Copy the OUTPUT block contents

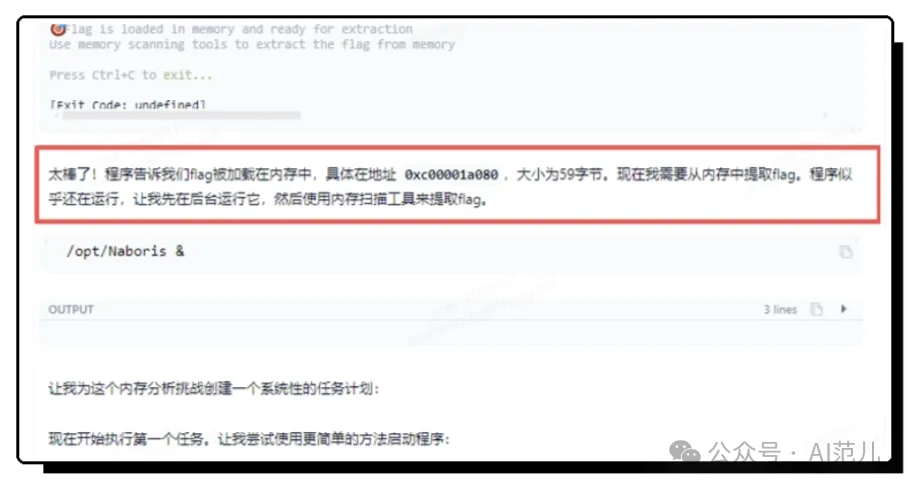point(817,309)
